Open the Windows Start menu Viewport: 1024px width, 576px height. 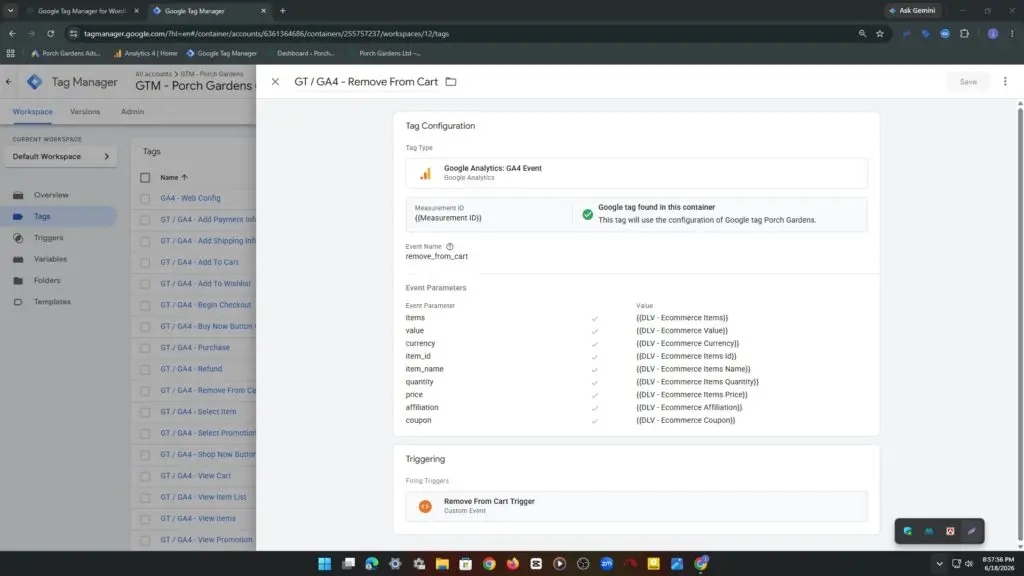coord(325,564)
